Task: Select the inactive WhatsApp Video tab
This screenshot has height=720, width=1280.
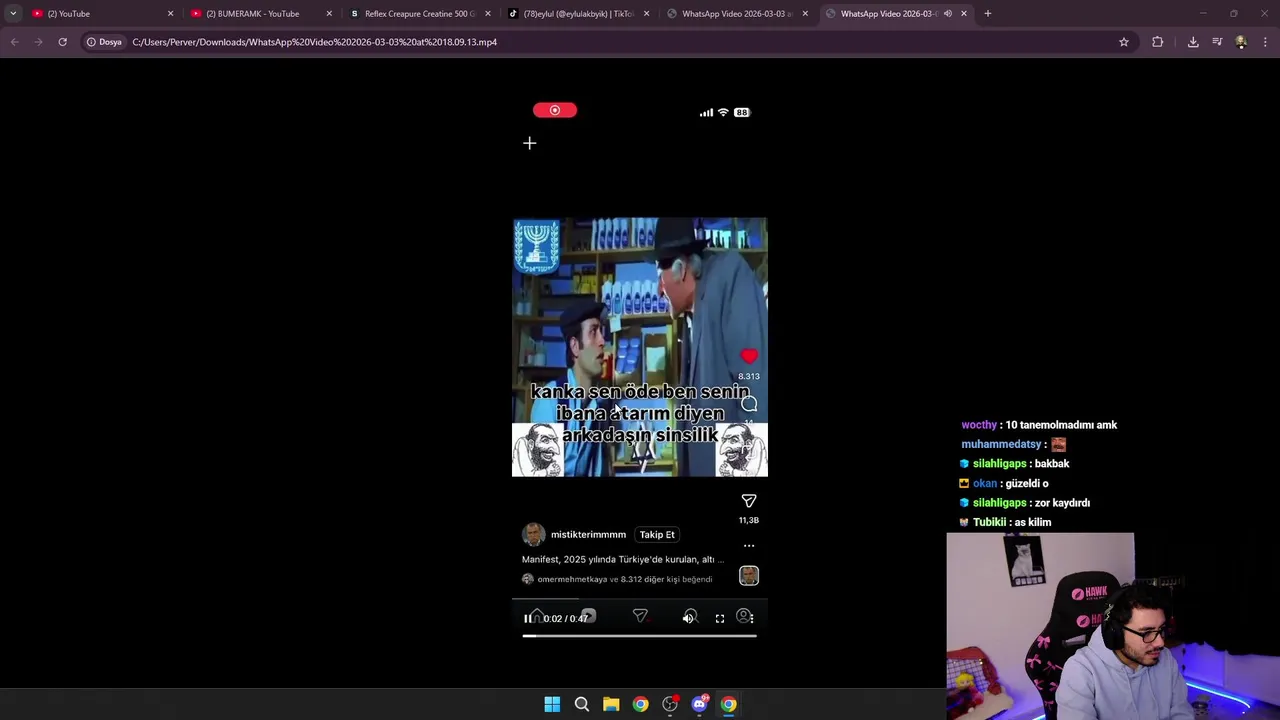Action: coord(737,13)
